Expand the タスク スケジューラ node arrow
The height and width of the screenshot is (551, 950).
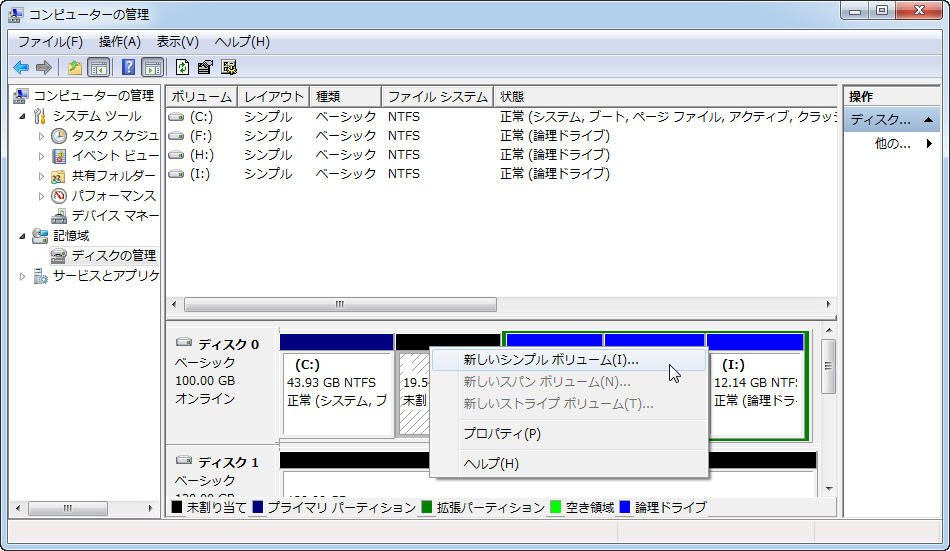coord(41,136)
